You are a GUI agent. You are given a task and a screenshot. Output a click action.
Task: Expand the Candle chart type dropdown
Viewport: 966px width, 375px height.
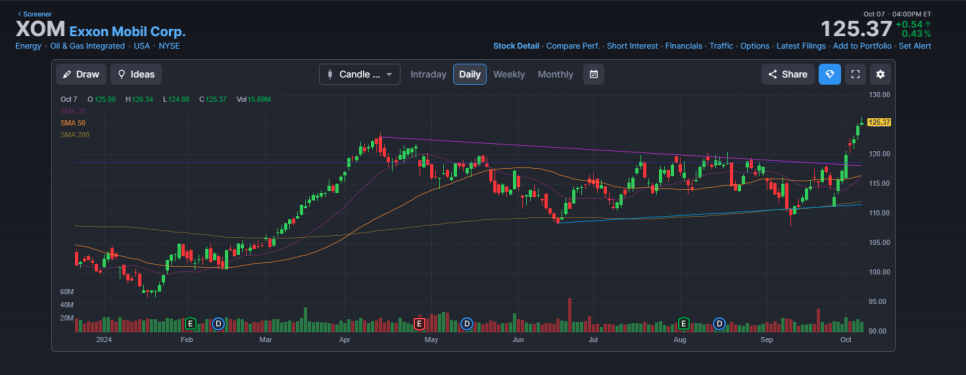360,75
